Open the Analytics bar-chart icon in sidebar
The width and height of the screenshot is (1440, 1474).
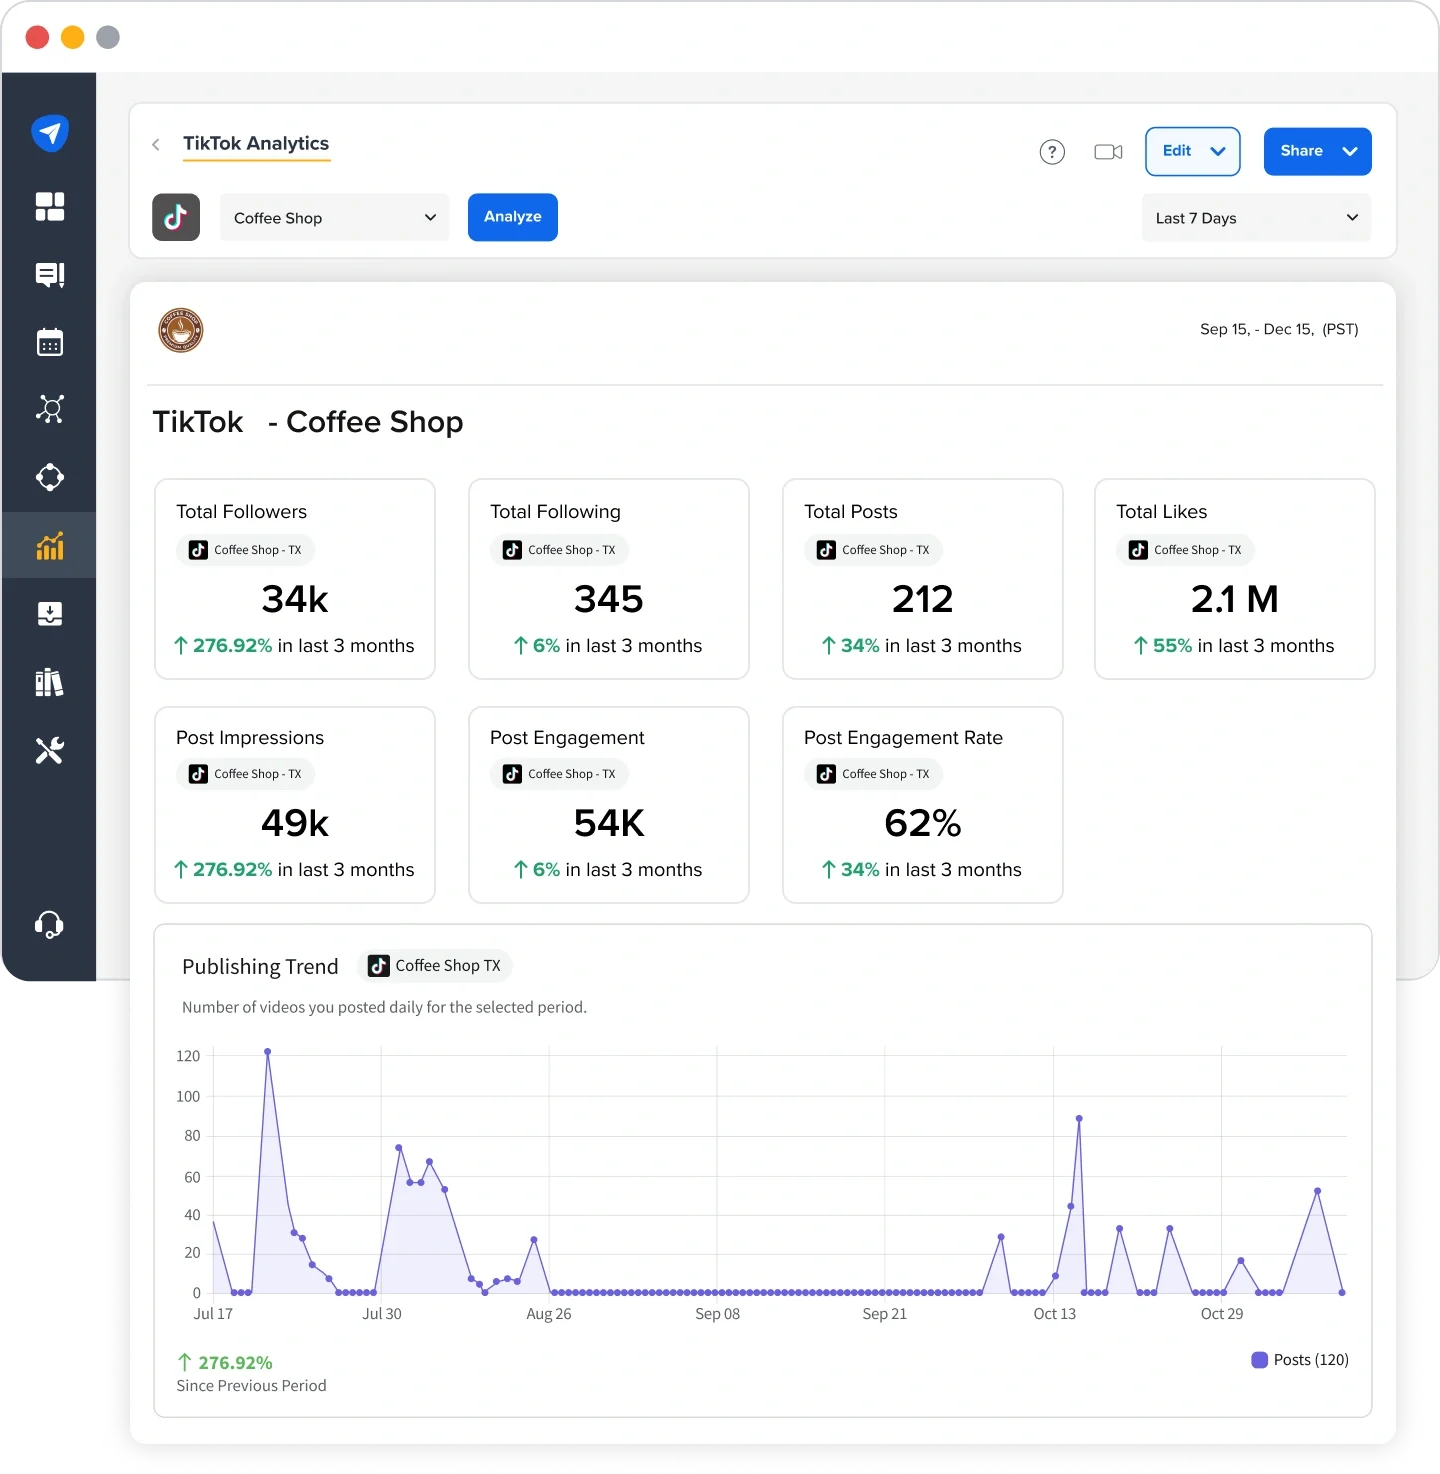(x=50, y=545)
